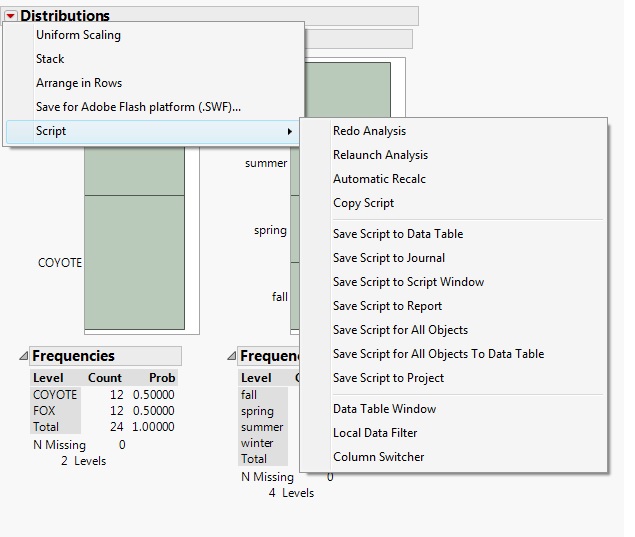Screen dimensions: 635x537
Task: Toggle Arrange in Rows option
Action: (x=79, y=83)
